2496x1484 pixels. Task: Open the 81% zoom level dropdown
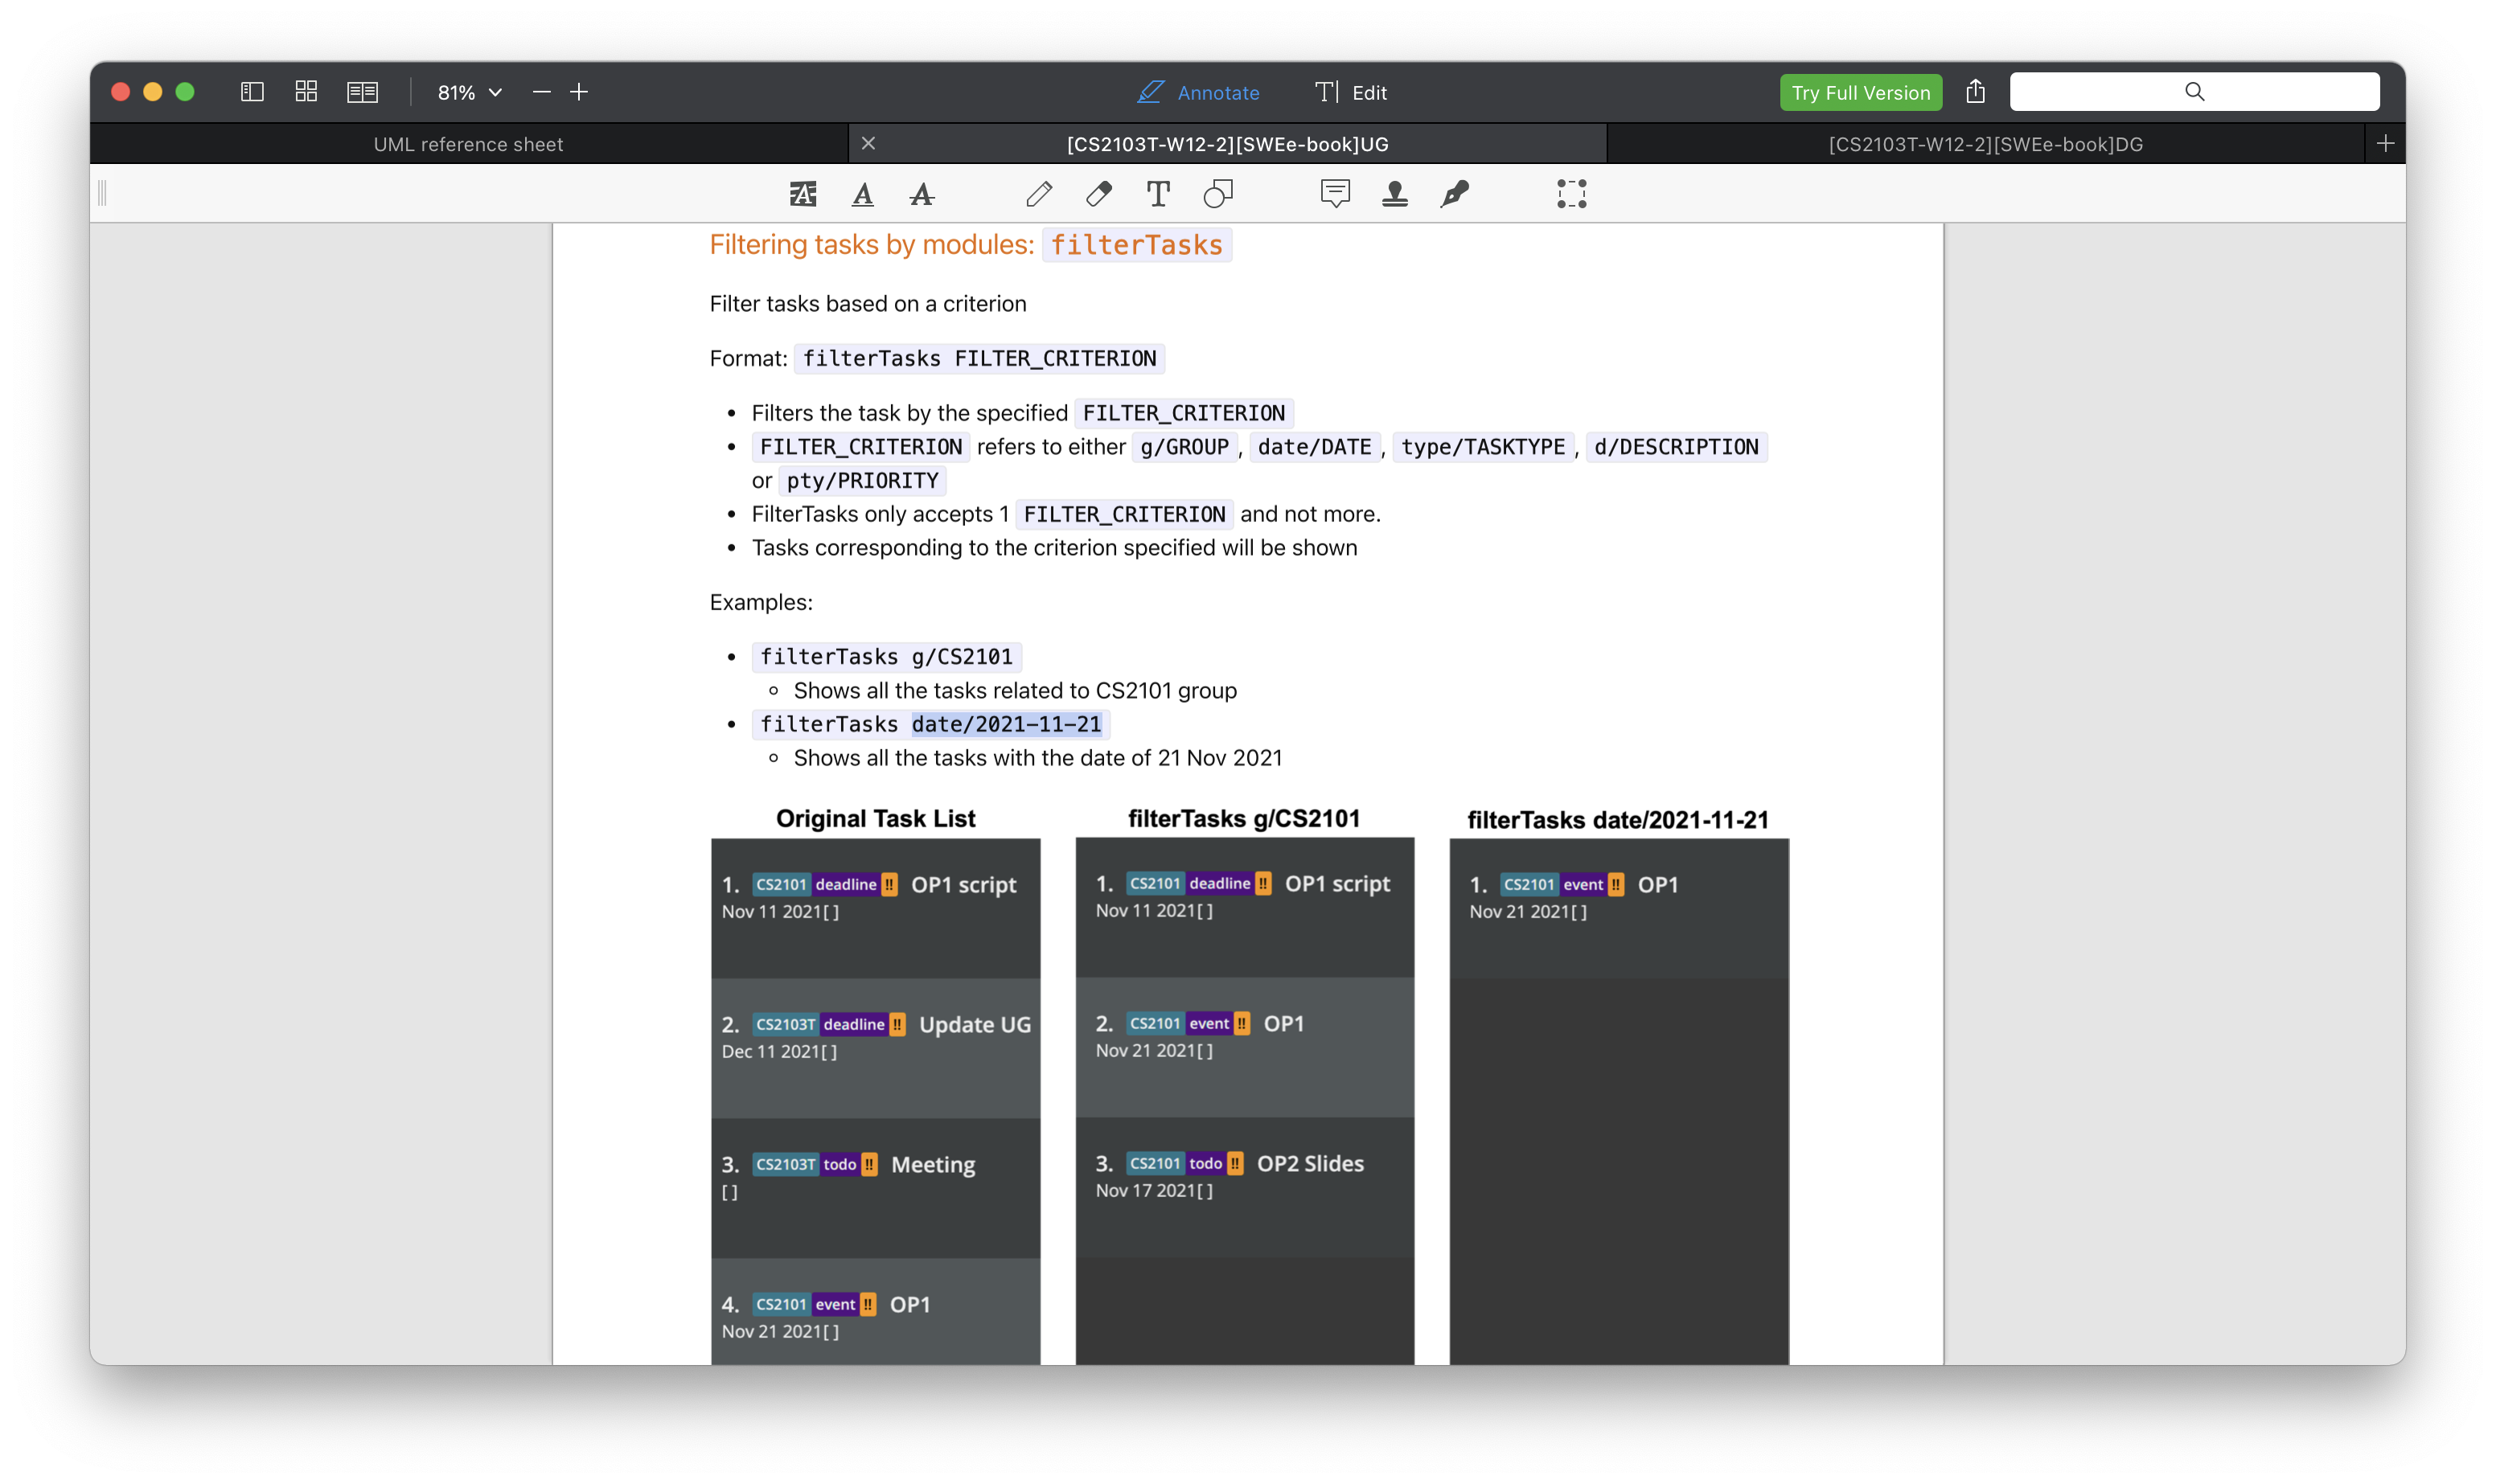[x=469, y=92]
